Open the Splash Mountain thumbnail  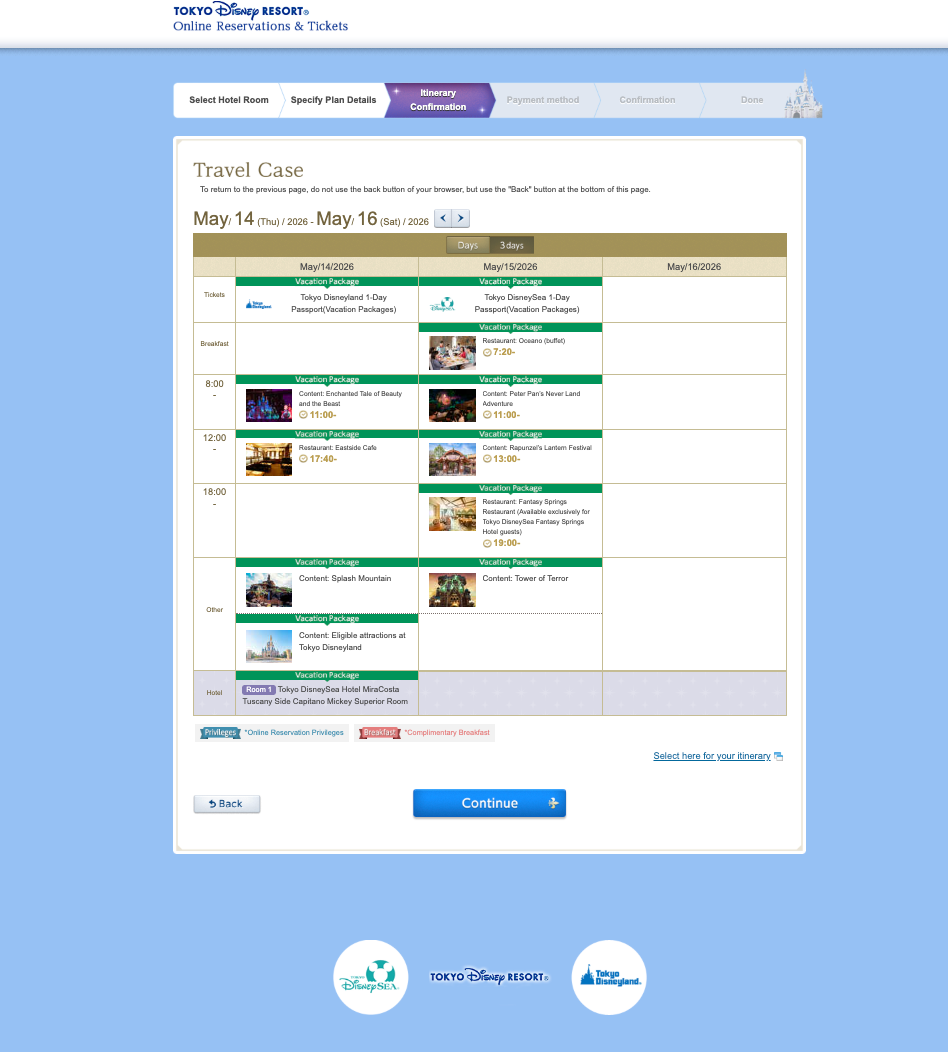point(268,590)
